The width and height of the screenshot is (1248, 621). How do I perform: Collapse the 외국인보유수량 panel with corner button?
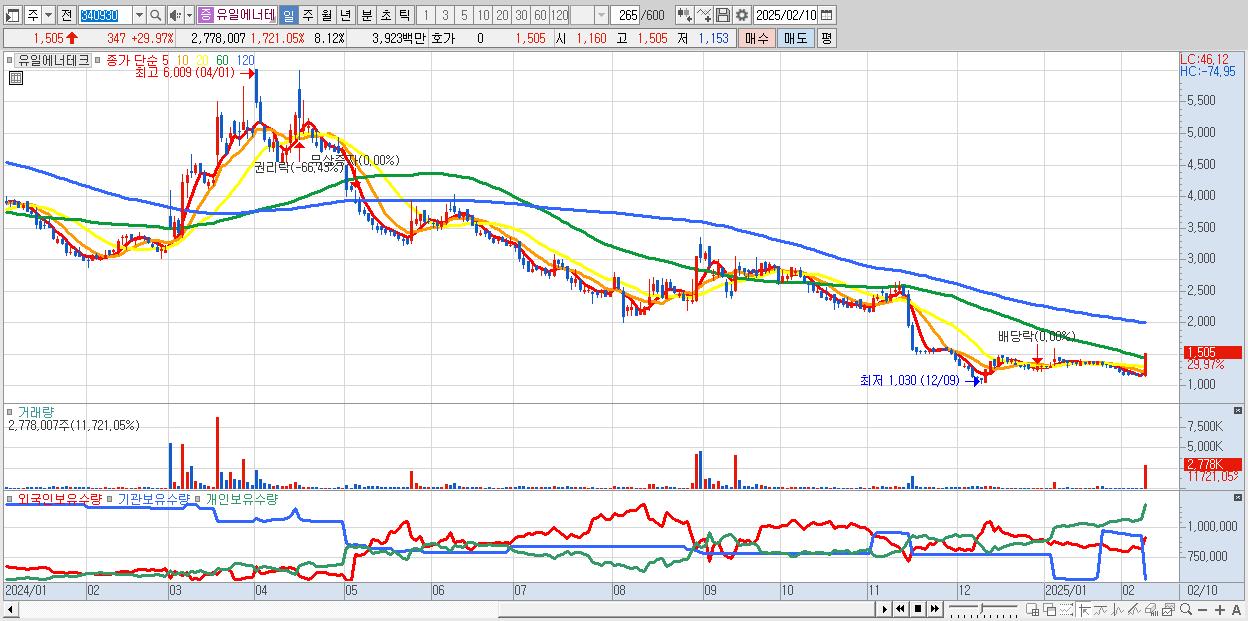[1240, 497]
